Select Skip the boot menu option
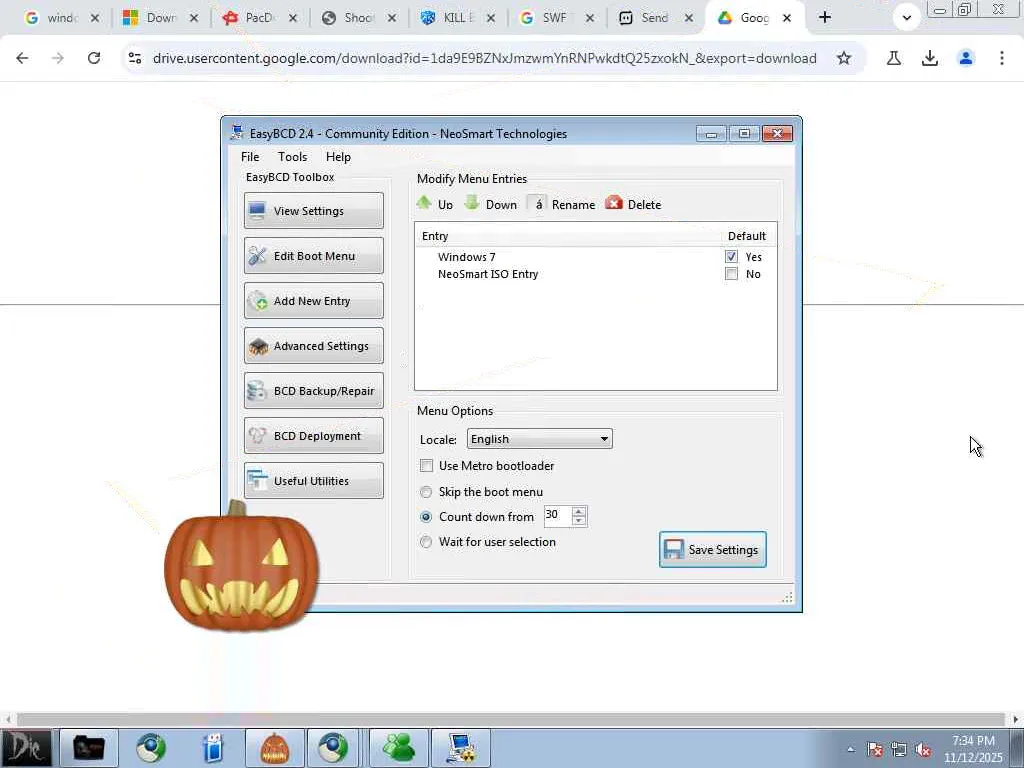The width and height of the screenshot is (1024, 768). [x=426, y=492]
